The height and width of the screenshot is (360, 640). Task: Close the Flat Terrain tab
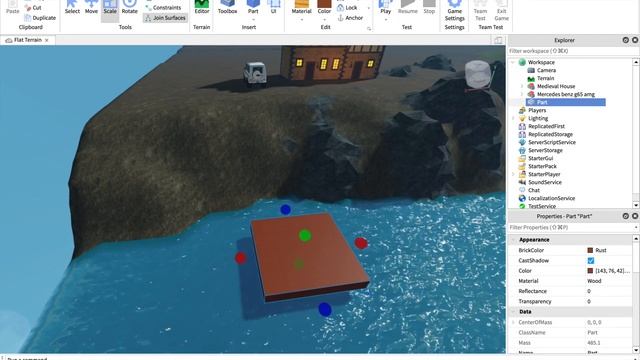47,40
